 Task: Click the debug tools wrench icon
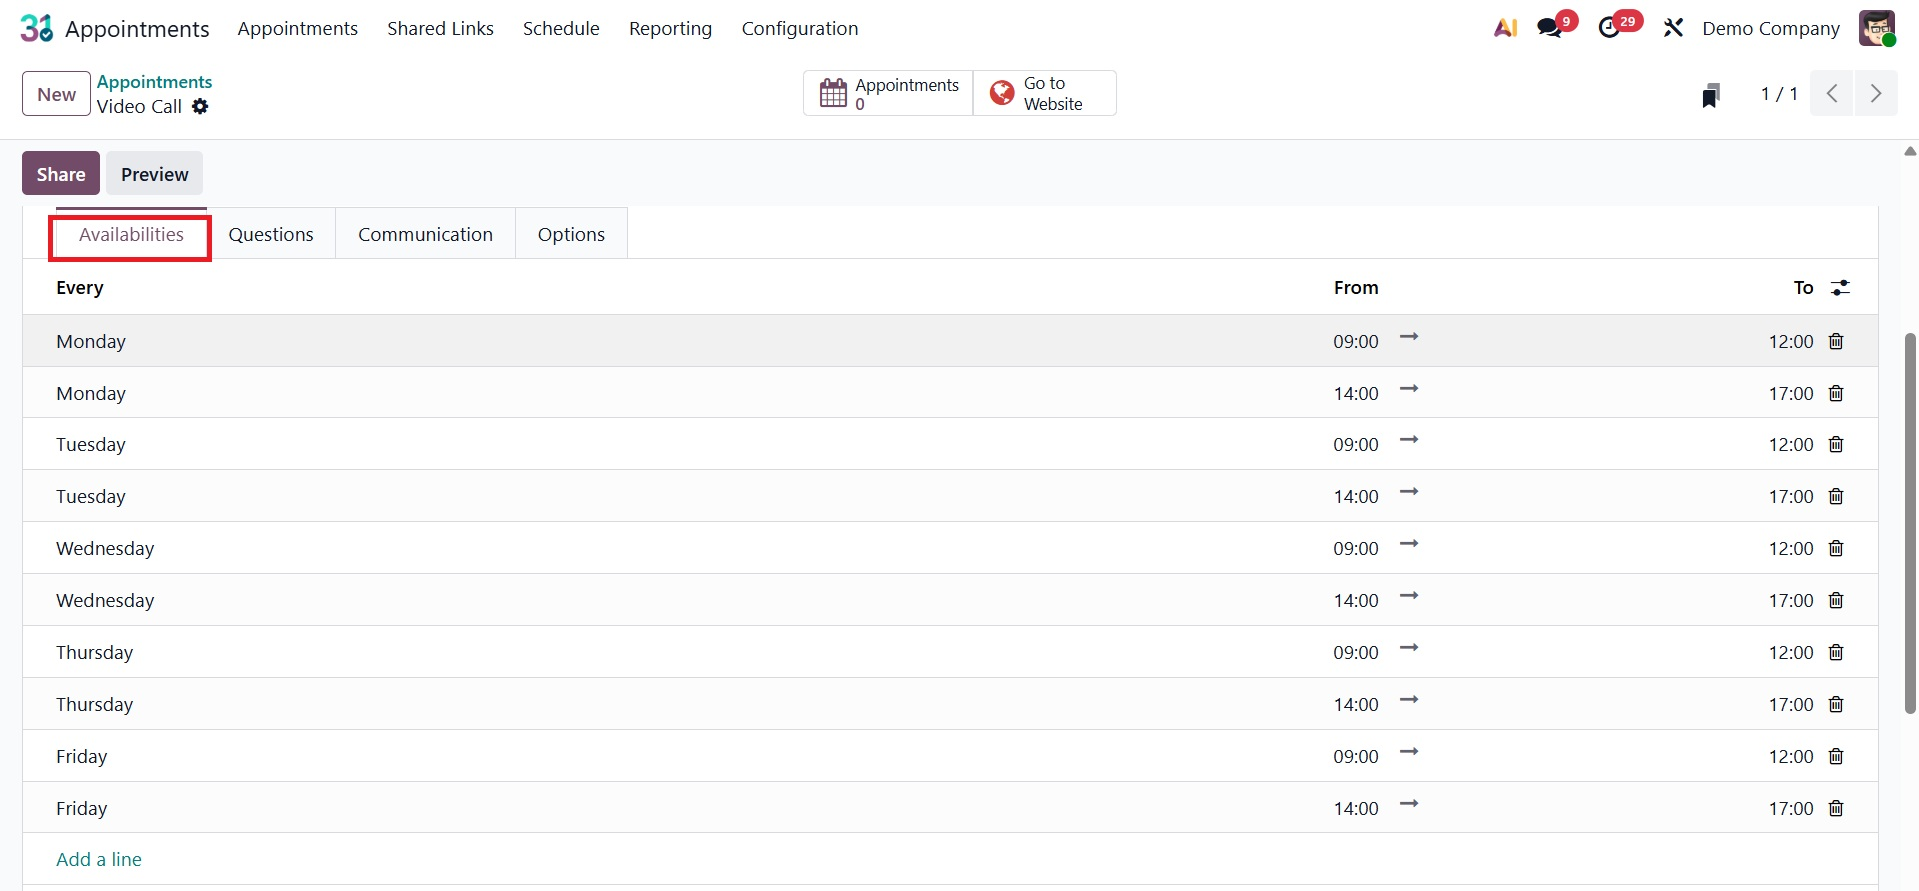pos(1673,28)
